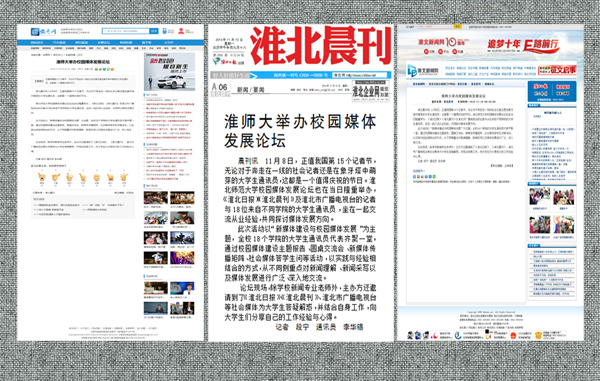Click the last yellow emoji reaction mascot
This screenshot has width=600, height=381.
[124, 177]
